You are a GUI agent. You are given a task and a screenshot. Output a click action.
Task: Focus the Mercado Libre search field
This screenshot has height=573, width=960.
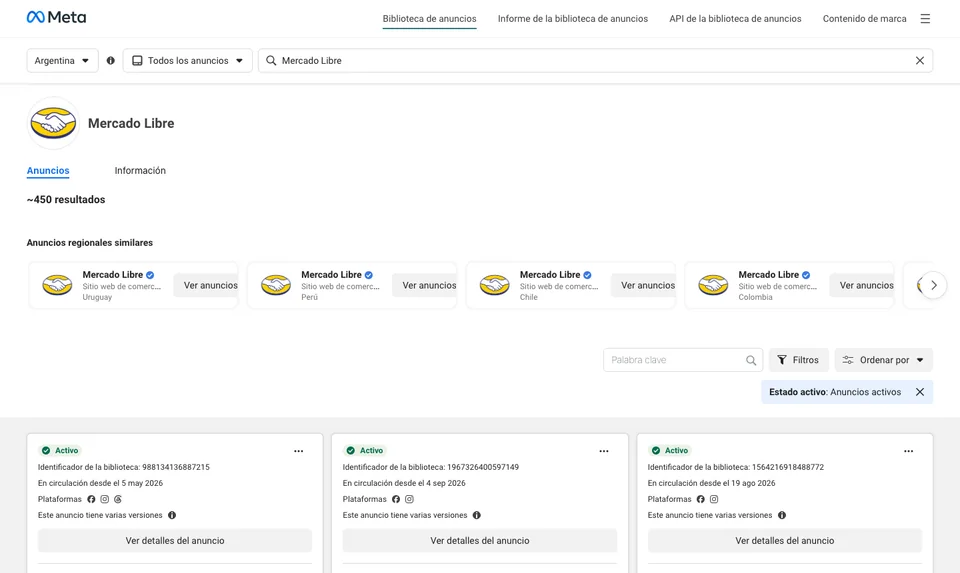[595, 61]
